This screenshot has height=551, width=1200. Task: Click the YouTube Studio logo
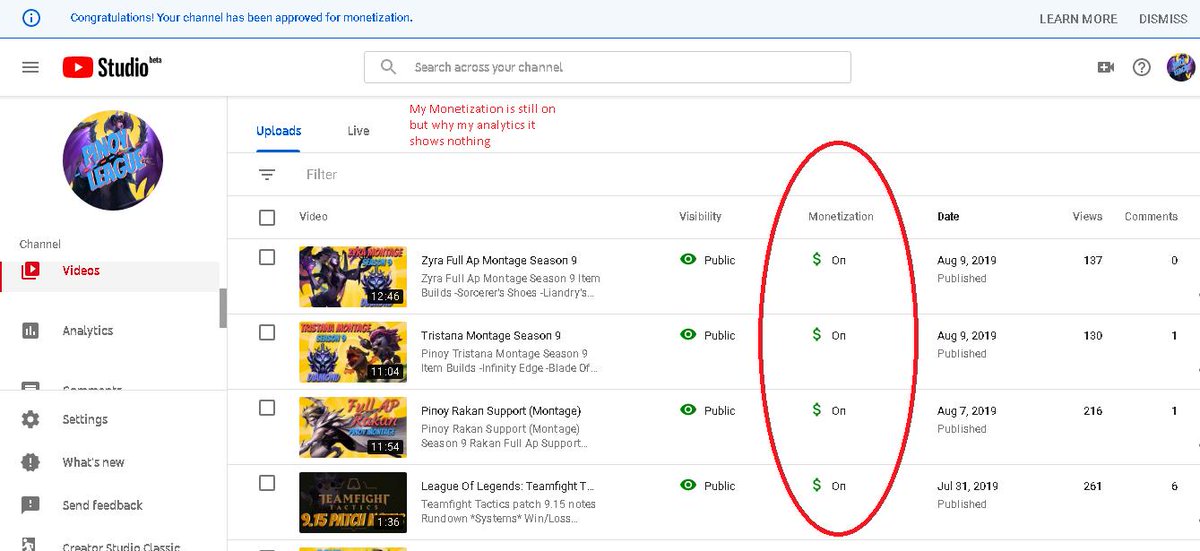pos(111,67)
